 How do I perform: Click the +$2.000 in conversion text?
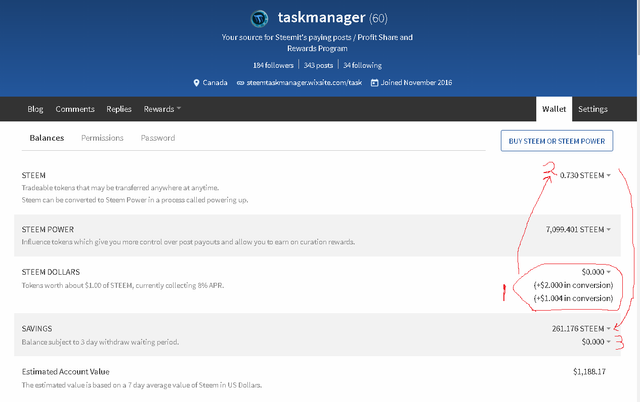pos(573,285)
